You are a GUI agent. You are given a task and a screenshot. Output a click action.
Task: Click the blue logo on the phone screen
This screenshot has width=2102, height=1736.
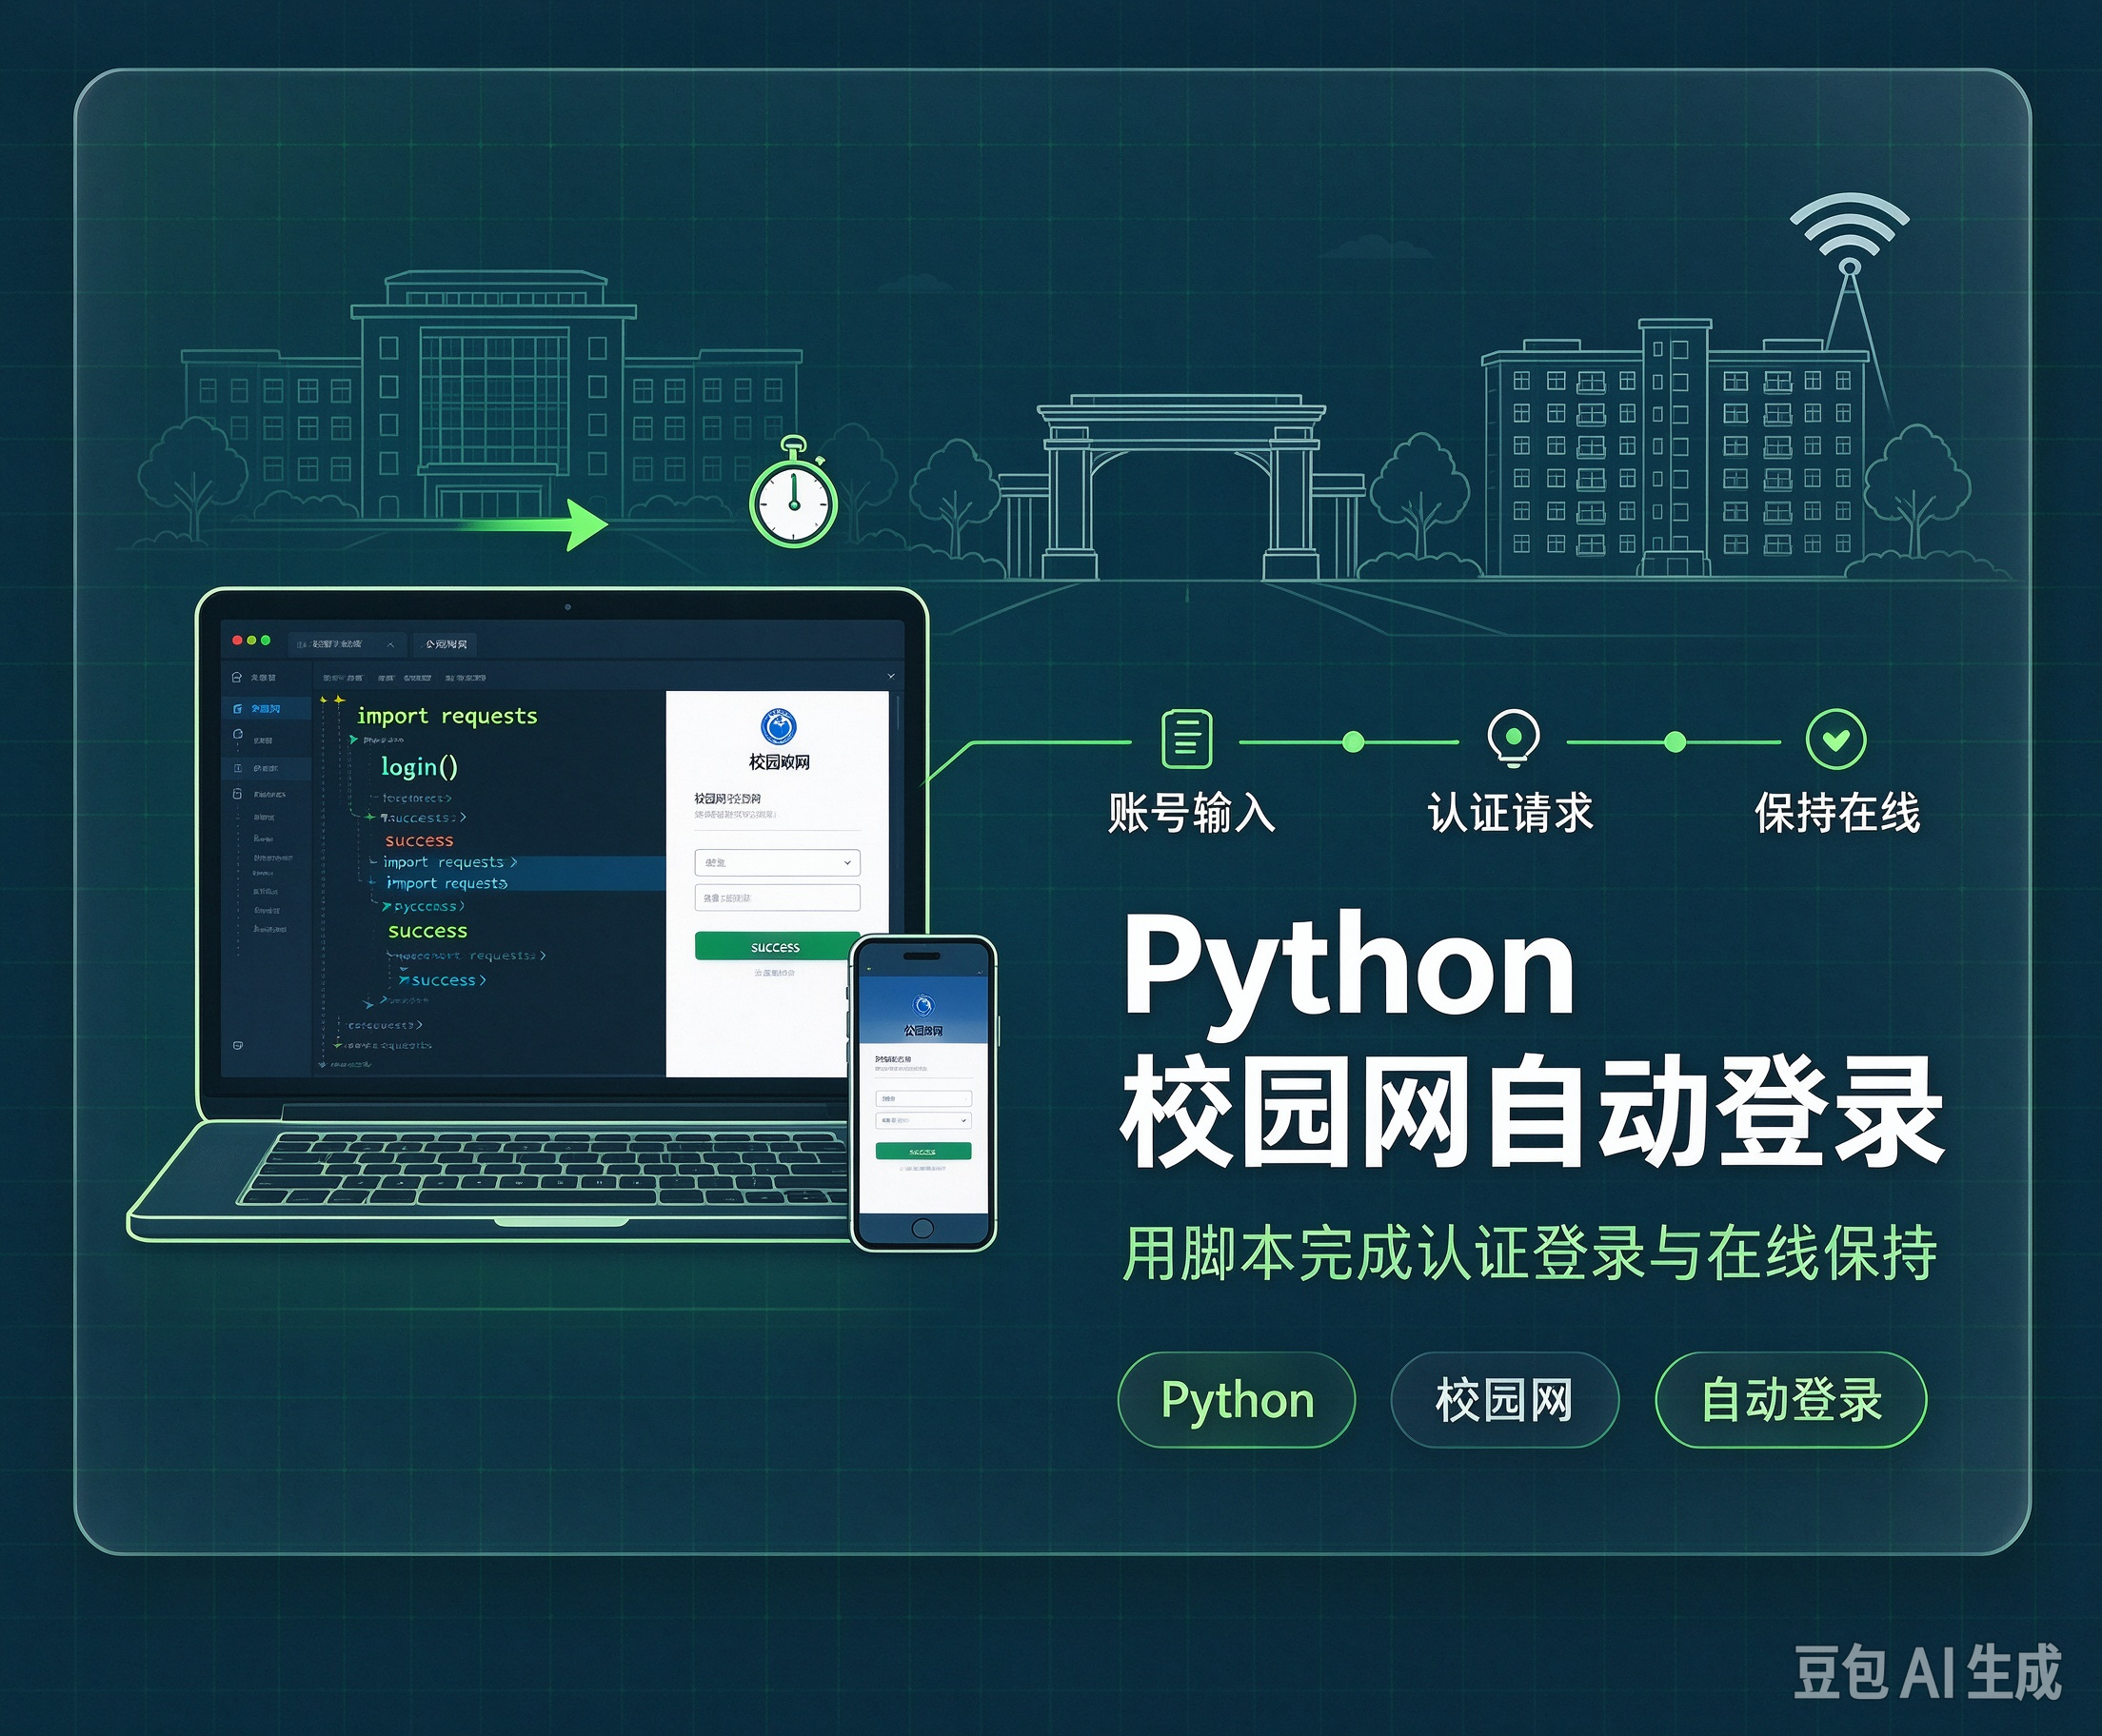pos(923,1005)
